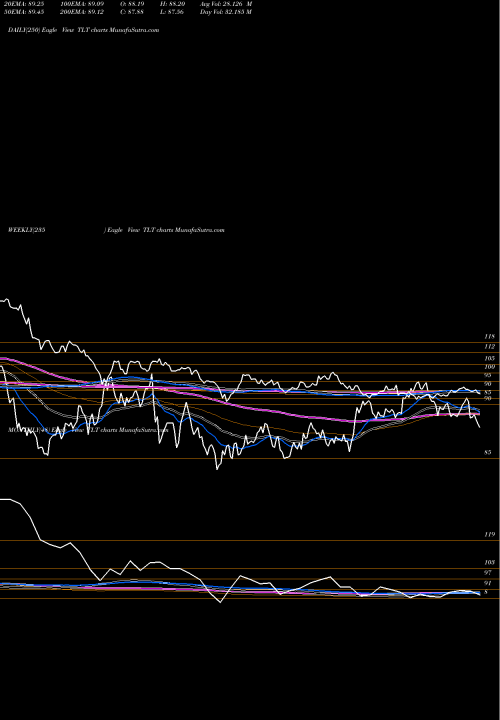The image size is (500, 720).
Task: Click the MONTHLY Eagle View TLT chart title
Action: click(x=88, y=430)
